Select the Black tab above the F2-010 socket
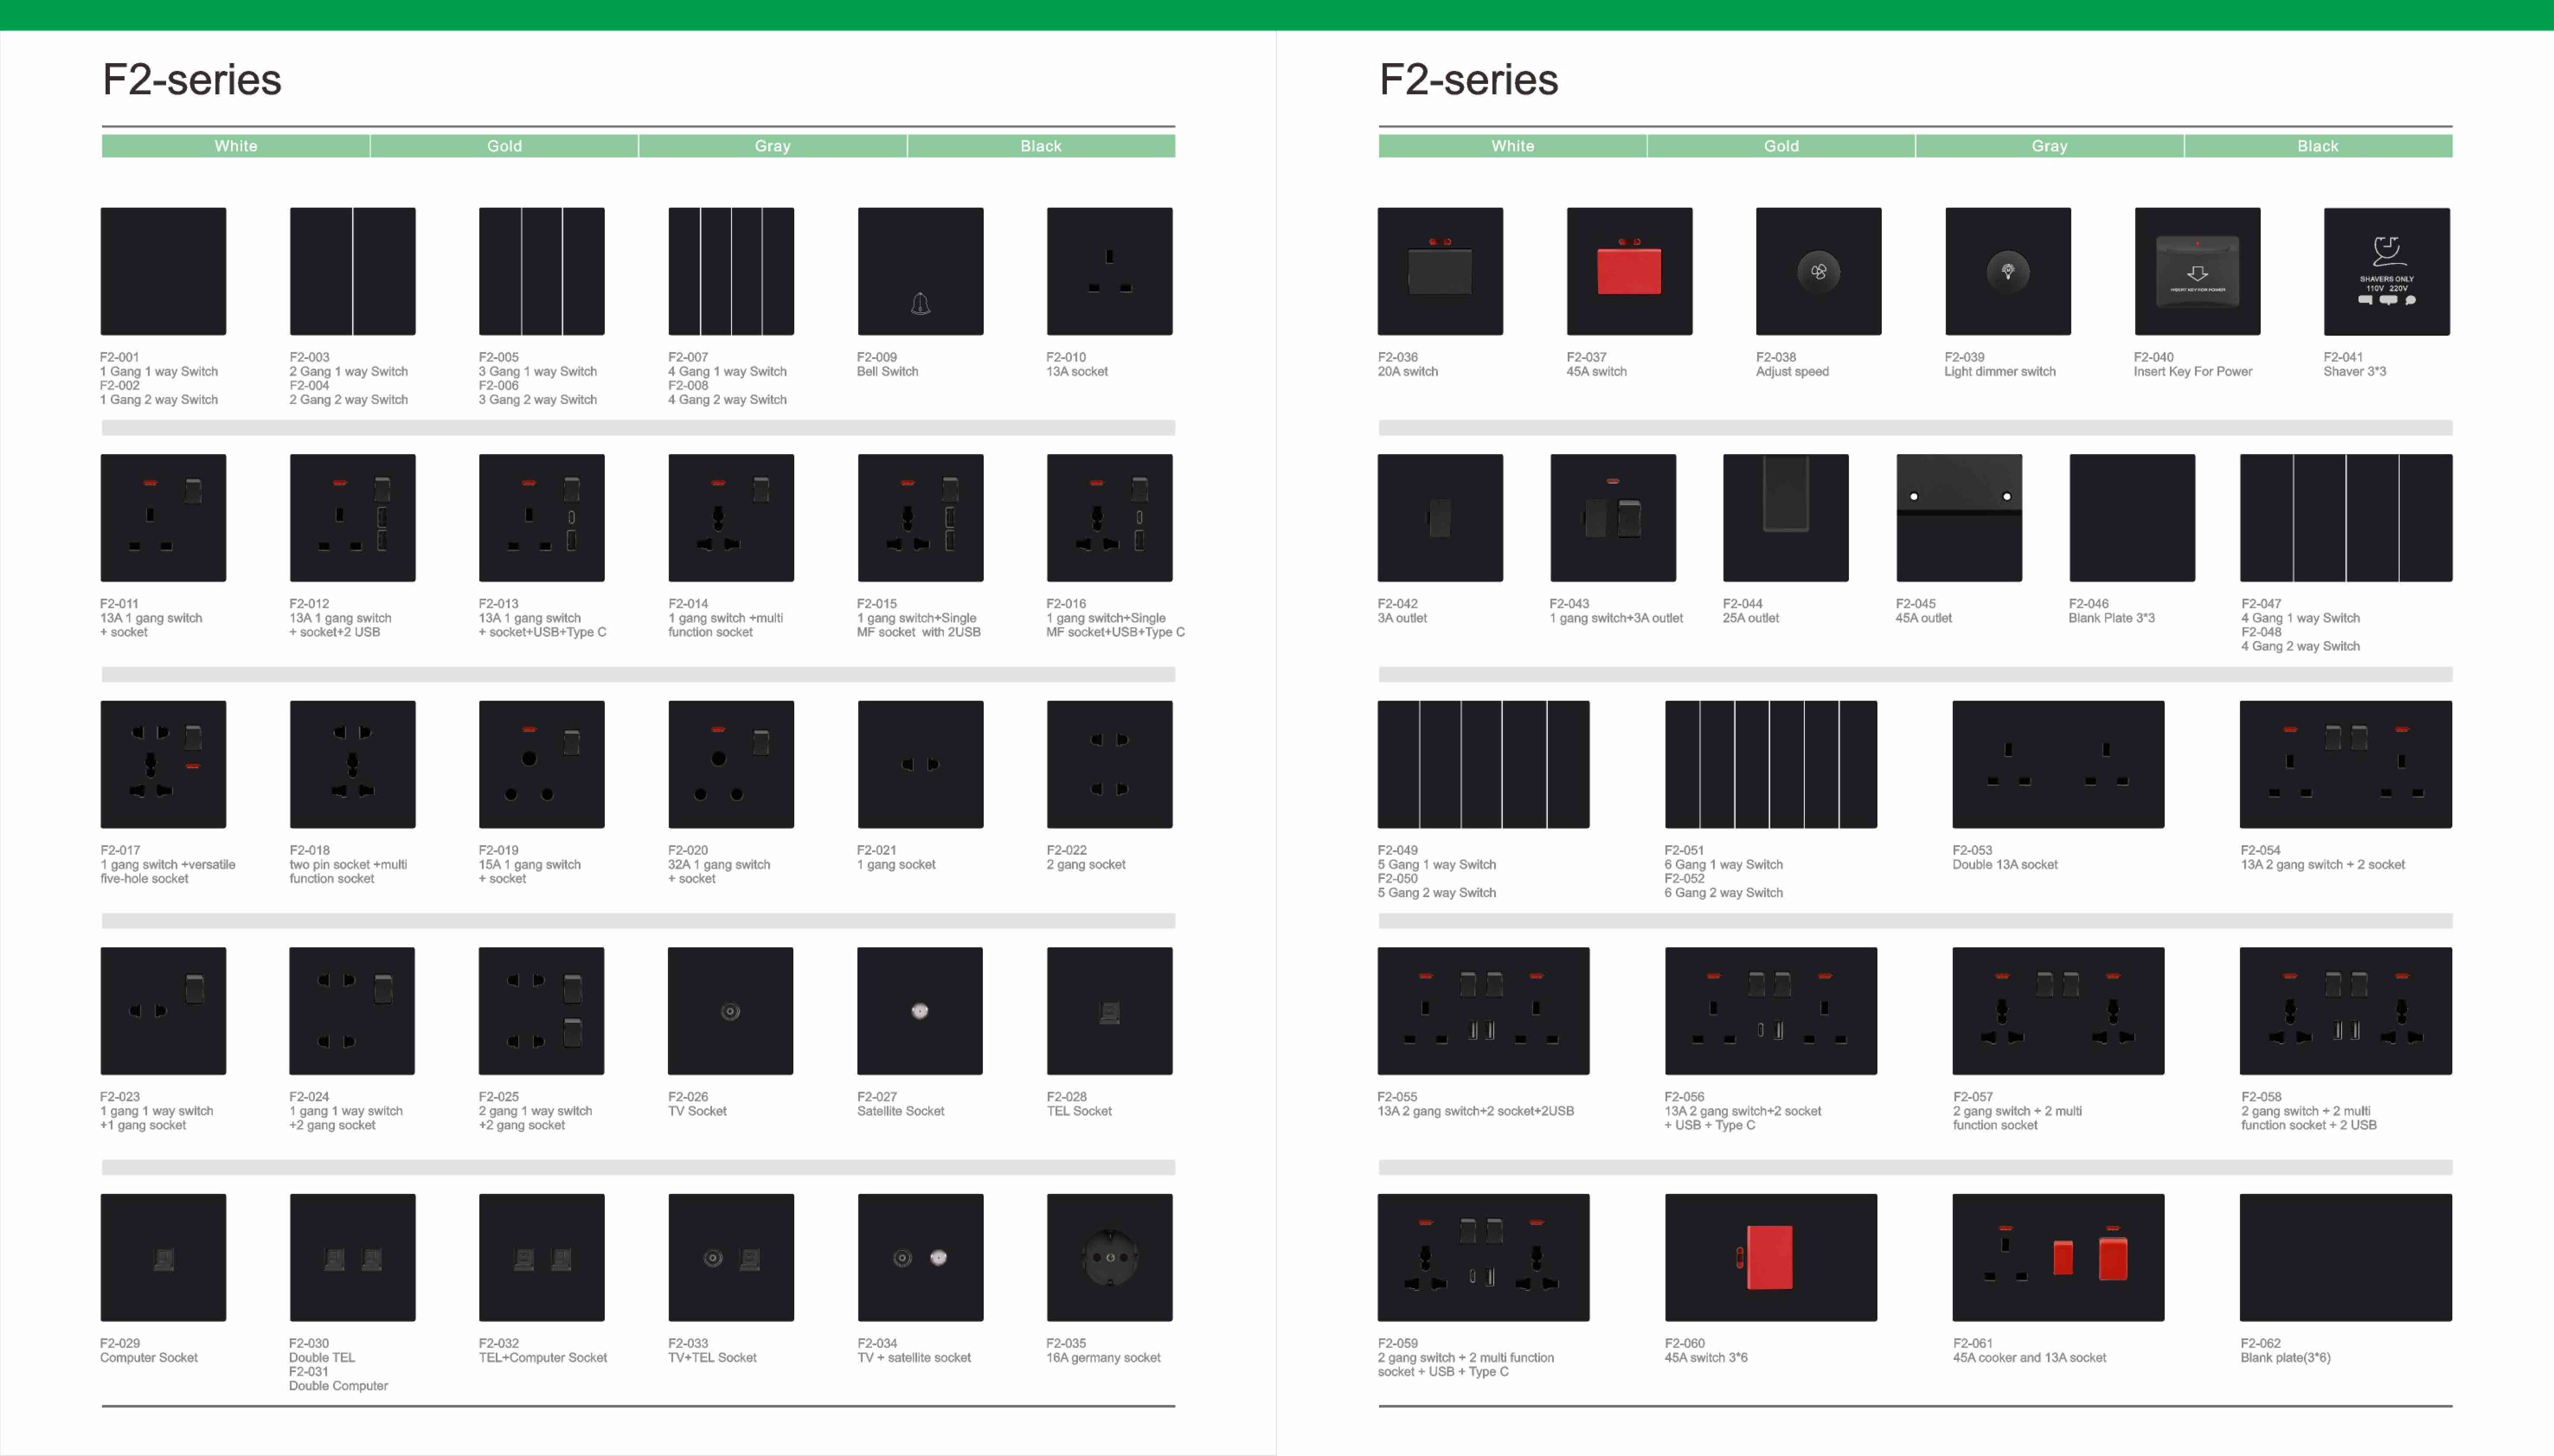2554x1456 pixels. [x=1041, y=146]
